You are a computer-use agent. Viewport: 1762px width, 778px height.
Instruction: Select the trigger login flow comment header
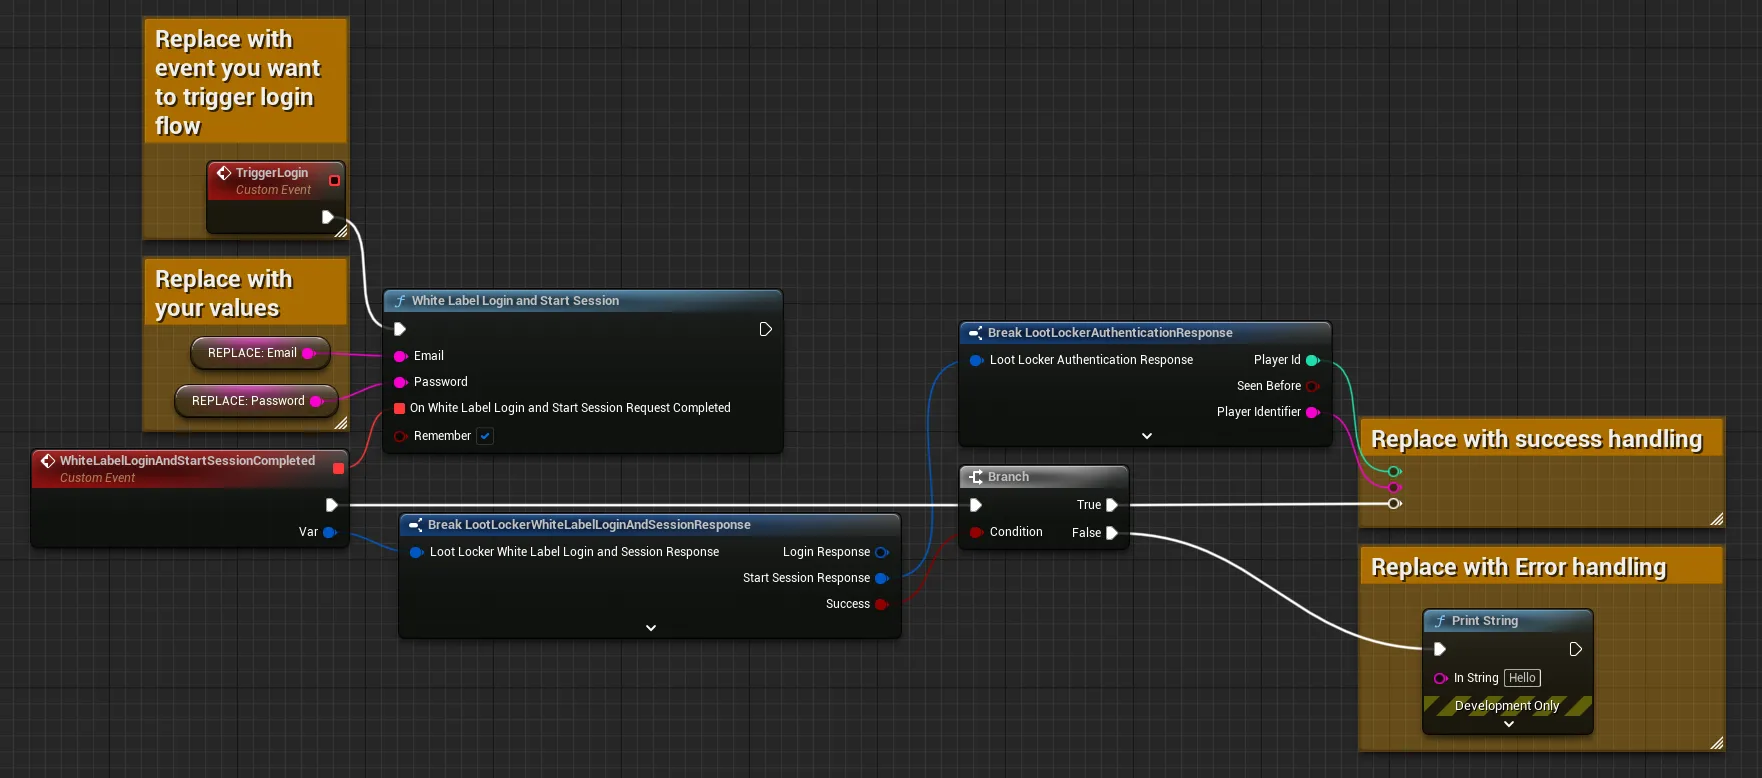point(246,82)
